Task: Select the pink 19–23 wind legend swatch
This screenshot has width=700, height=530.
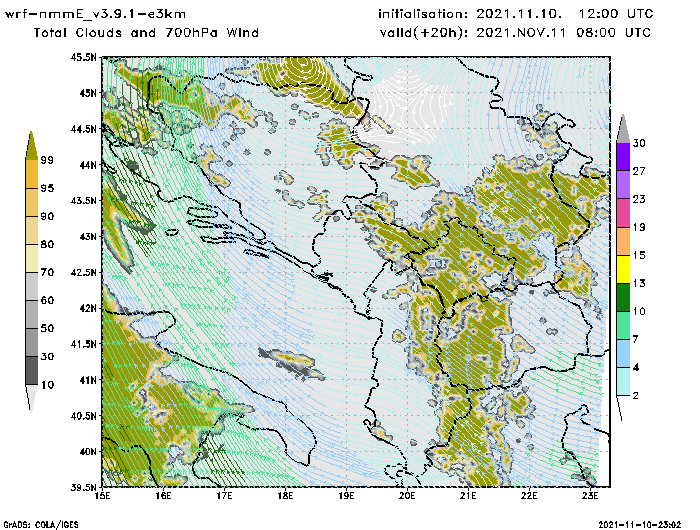Action: click(623, 213)
